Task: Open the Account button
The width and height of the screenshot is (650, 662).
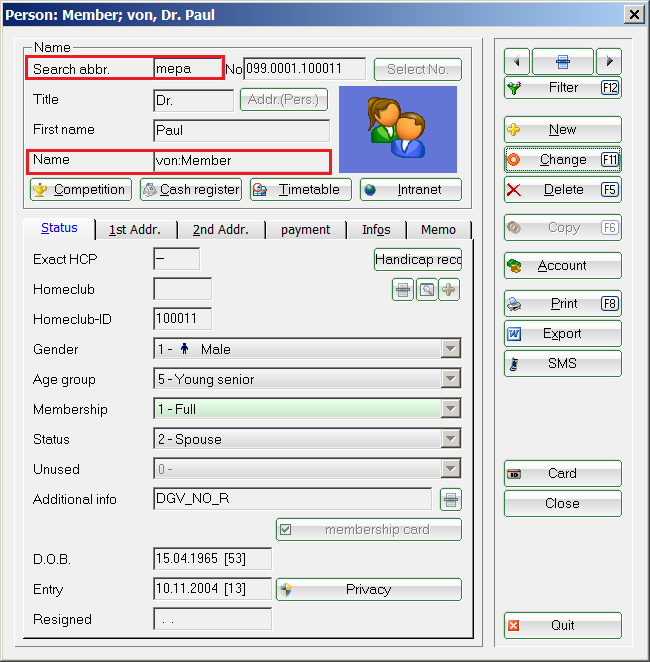Action: 563,266
